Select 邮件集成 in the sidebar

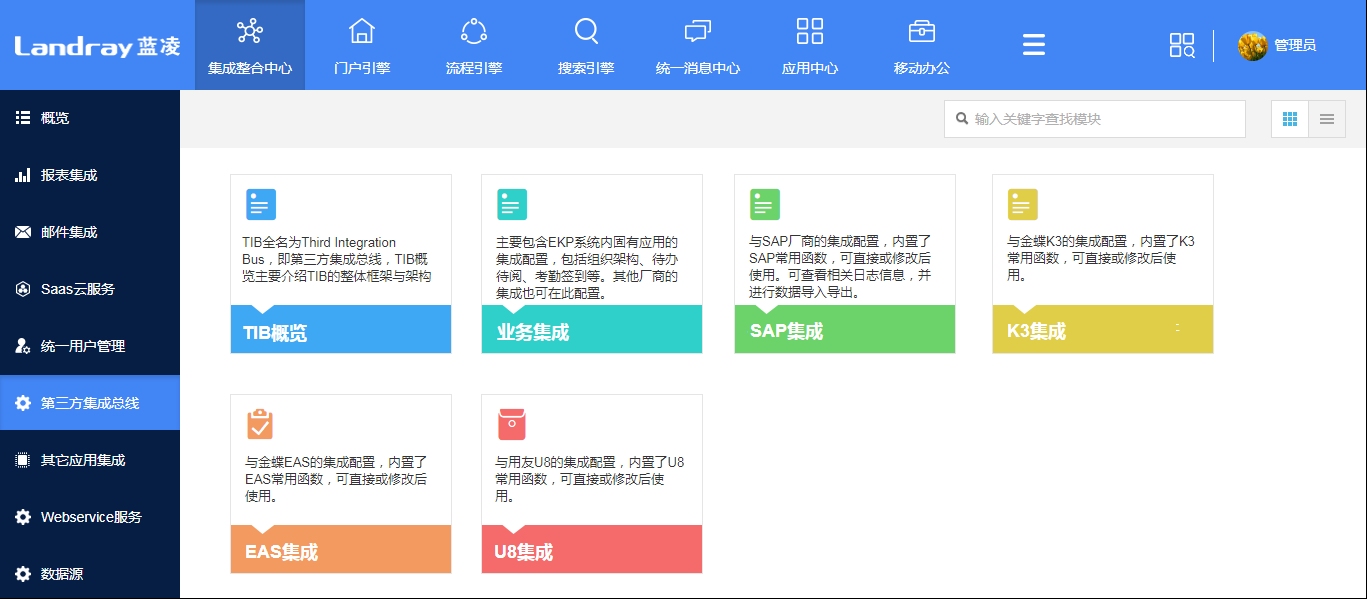pos(90,232)
